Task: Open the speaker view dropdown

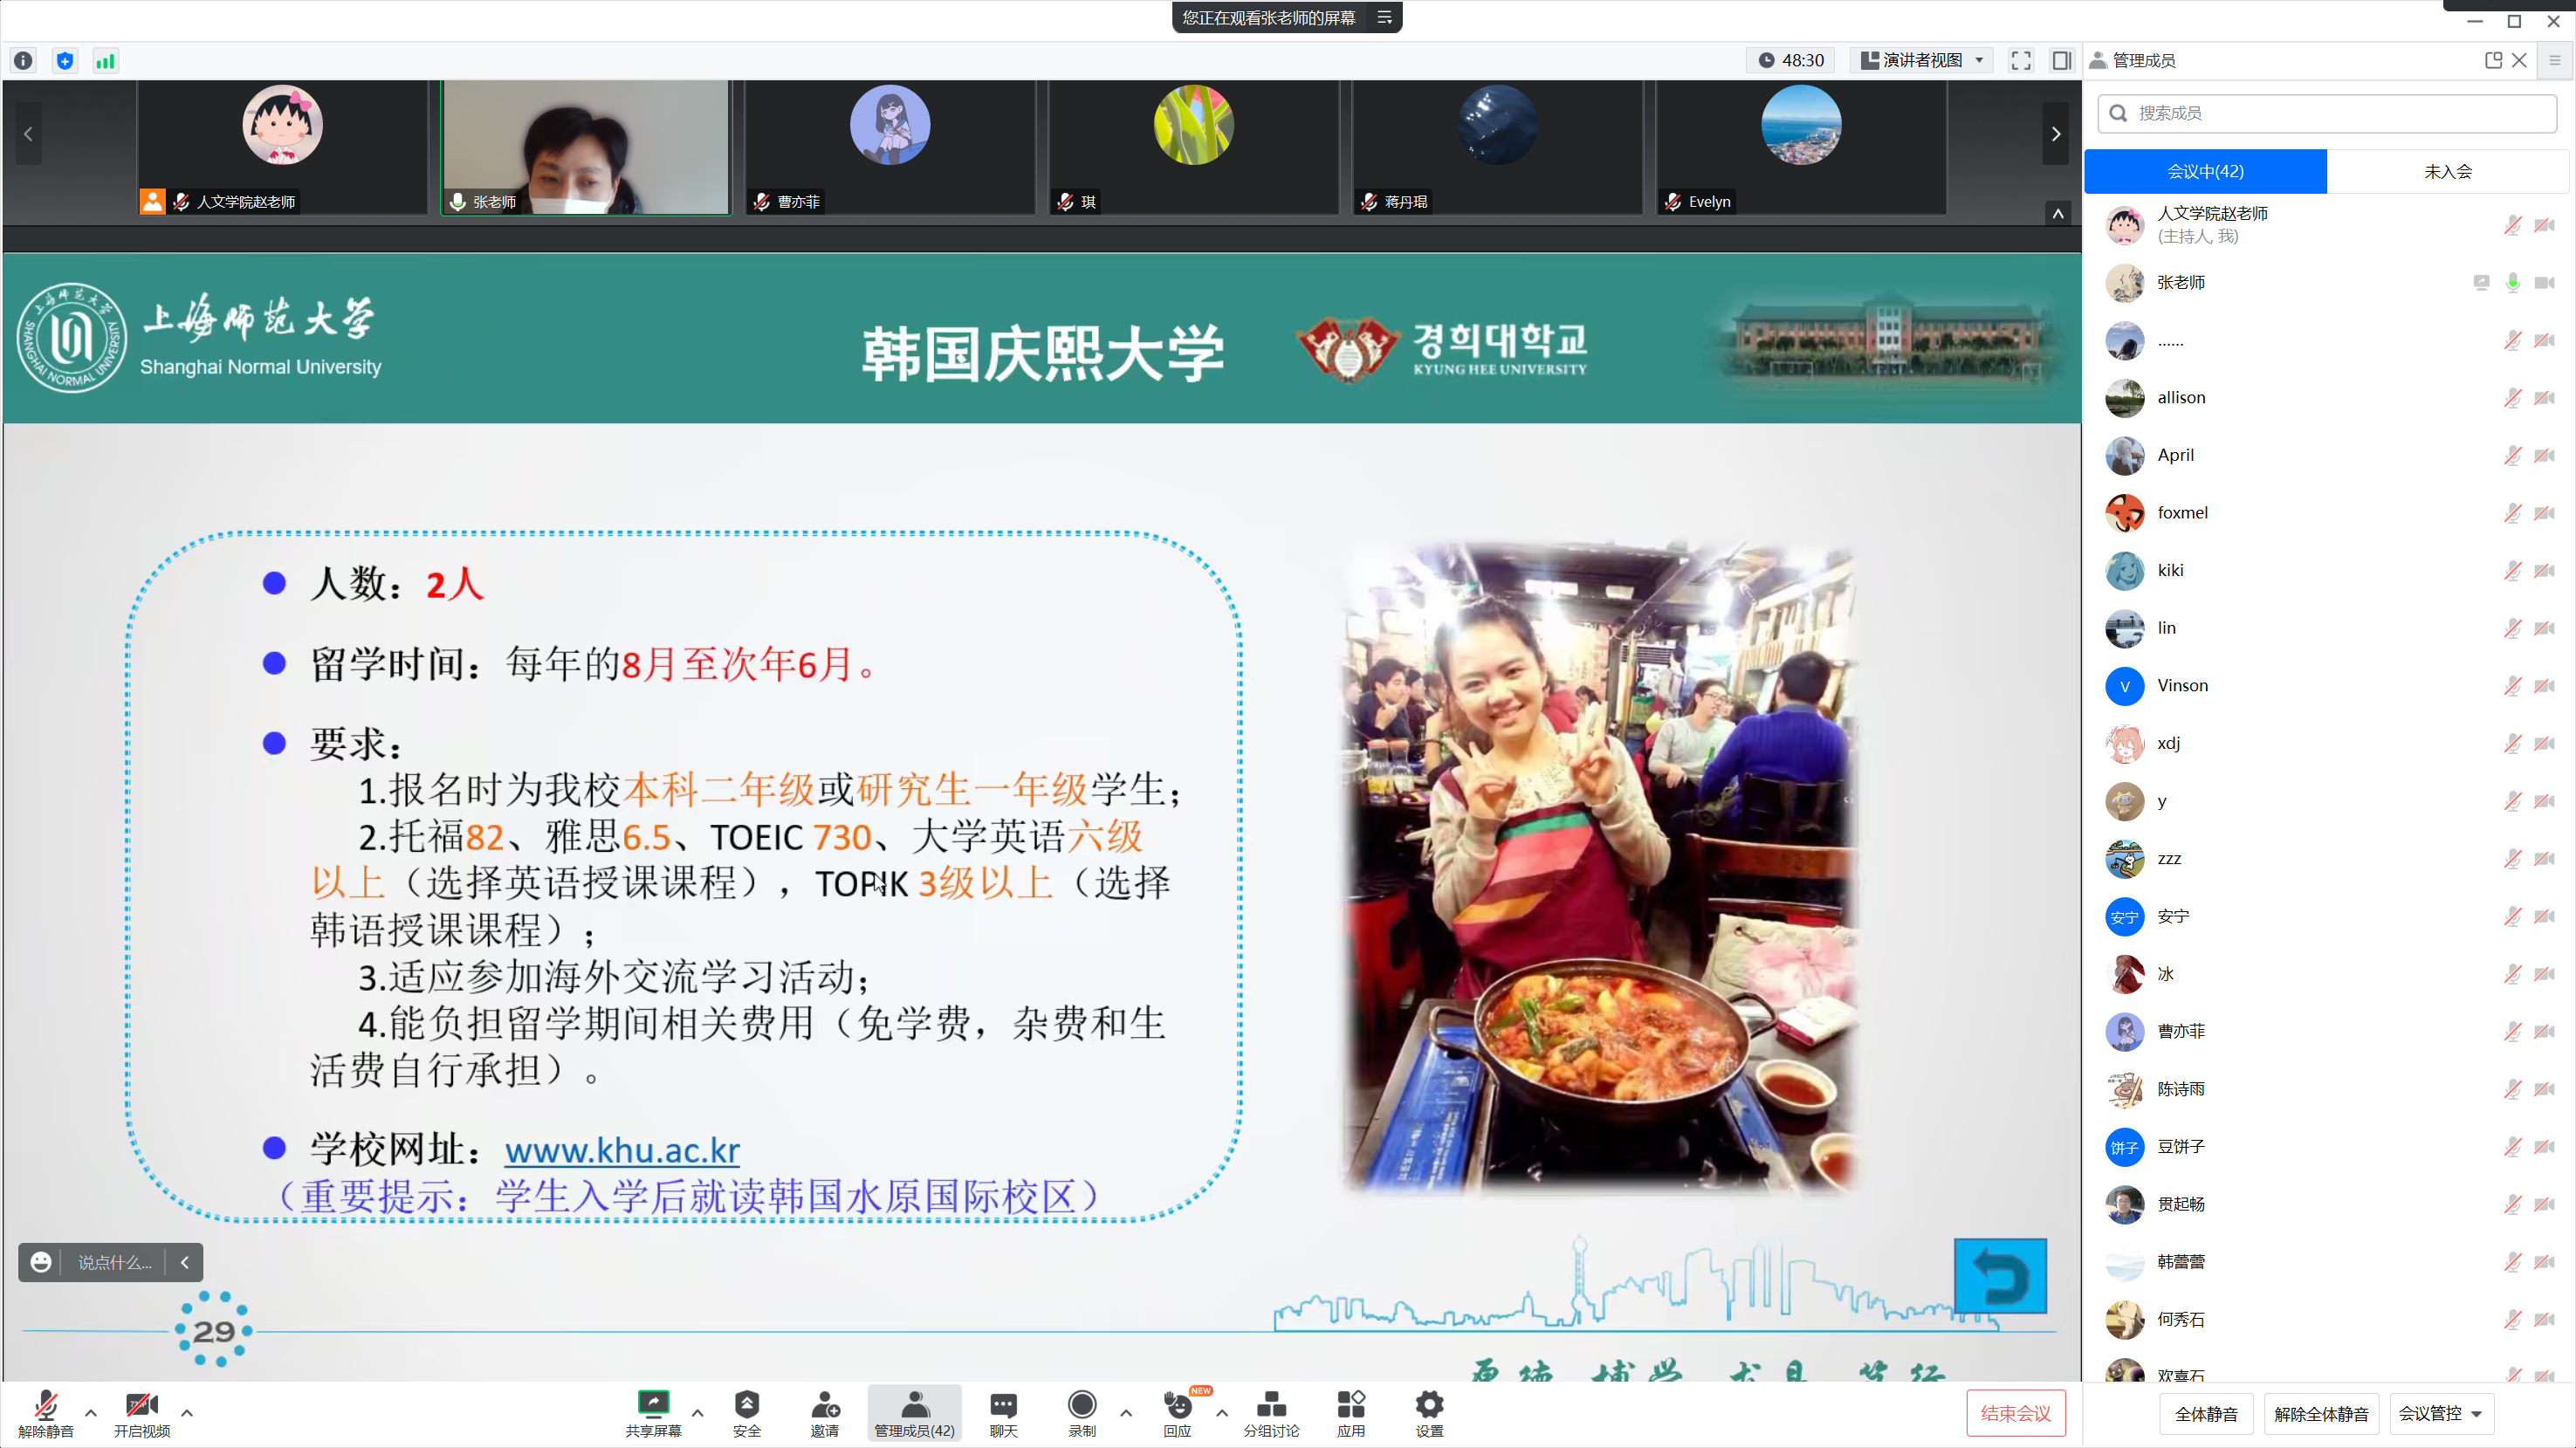Action: [1921, 60]
